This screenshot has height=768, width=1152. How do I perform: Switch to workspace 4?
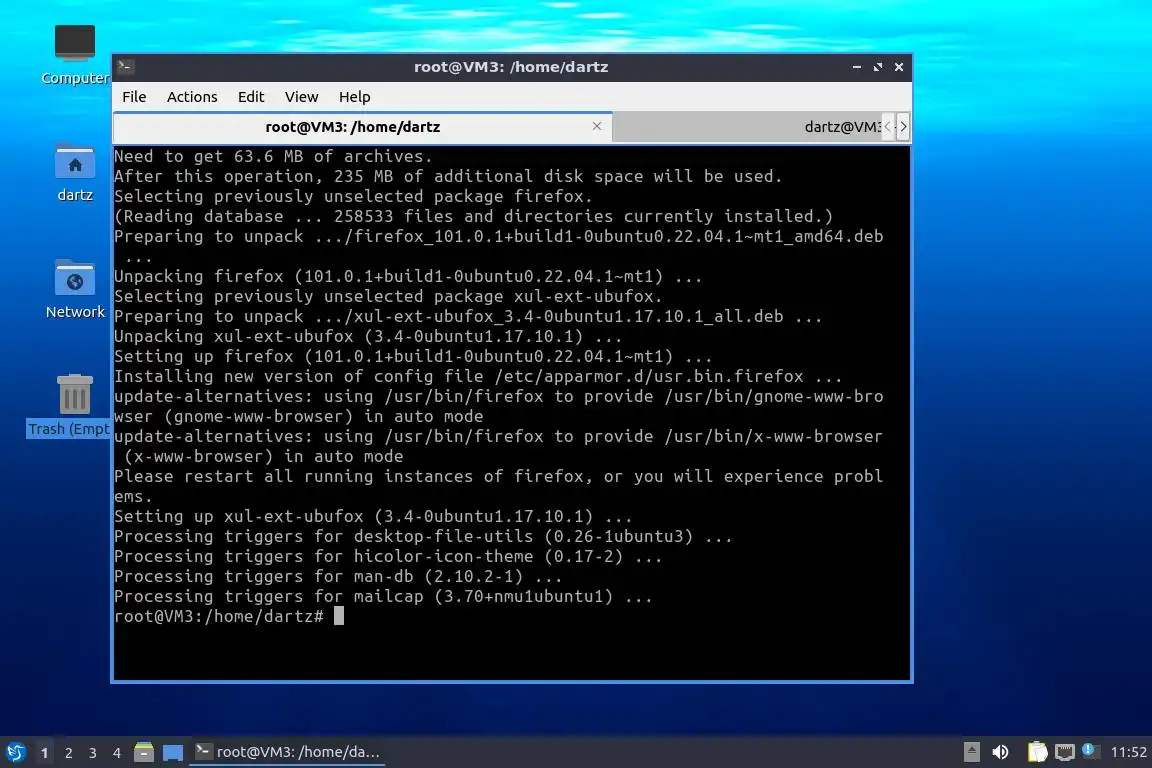pos(117,753)
